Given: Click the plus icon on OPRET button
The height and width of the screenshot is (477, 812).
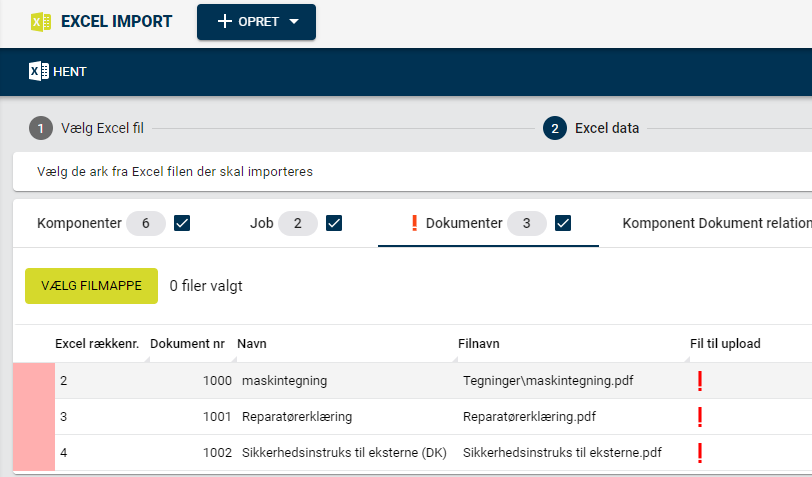Looking at the screenshot, I should tap(224, 22).
